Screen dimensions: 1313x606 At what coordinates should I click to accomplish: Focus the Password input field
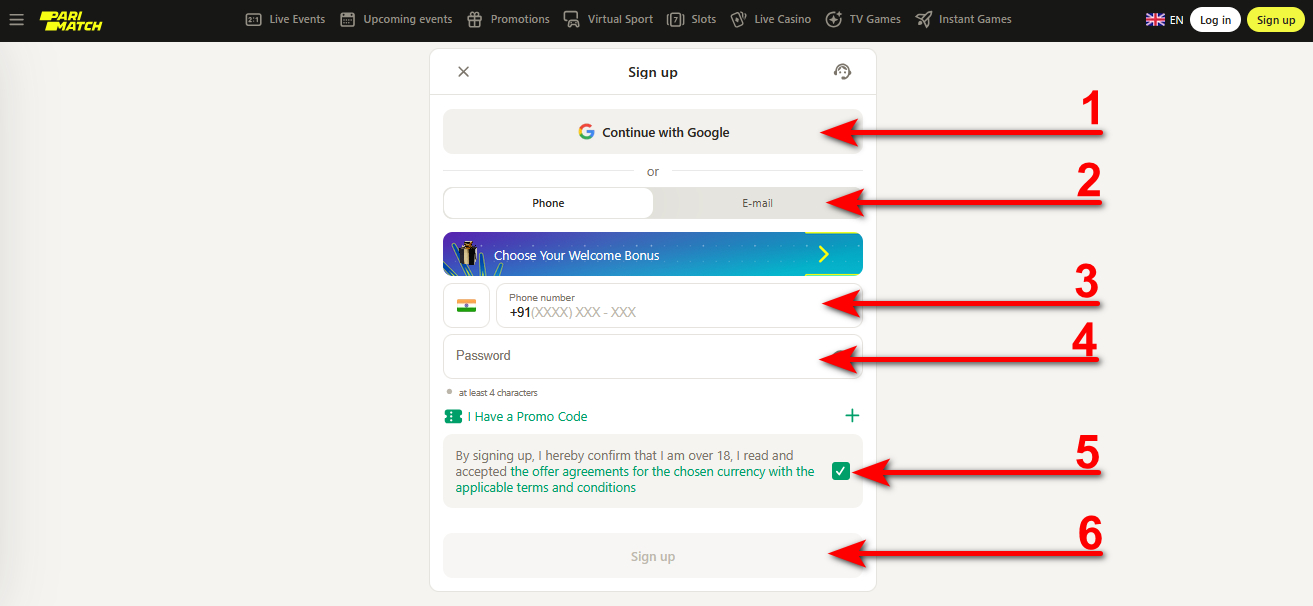(653, 356)
